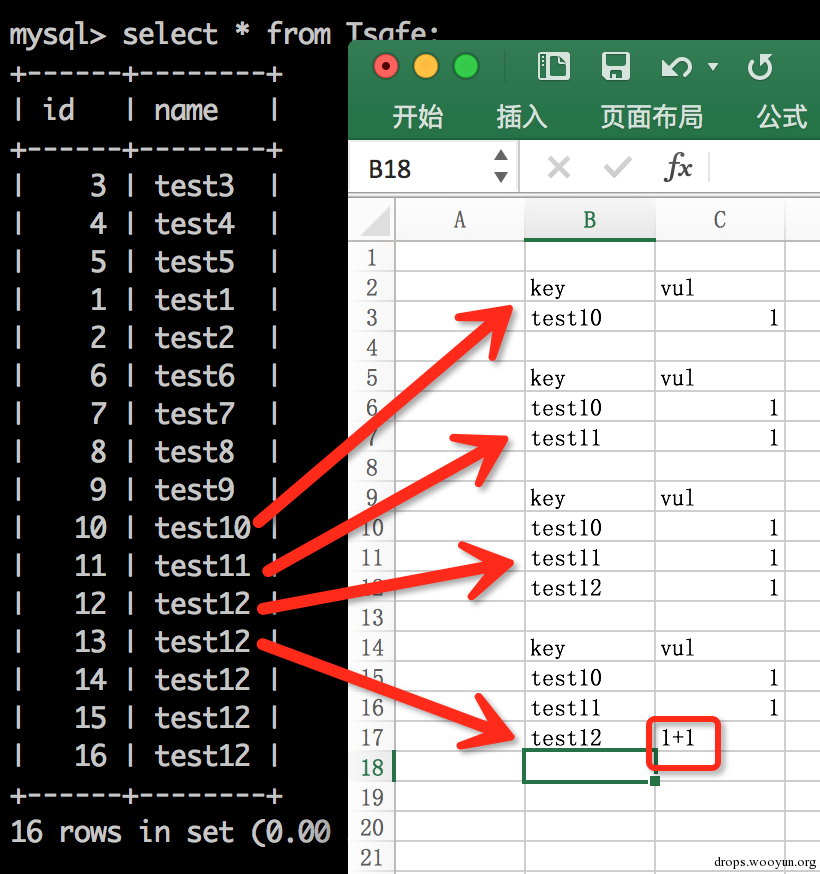The image size is (820, 874).
Task: Click the Undo arrow icon
Action: click(676, 67)
